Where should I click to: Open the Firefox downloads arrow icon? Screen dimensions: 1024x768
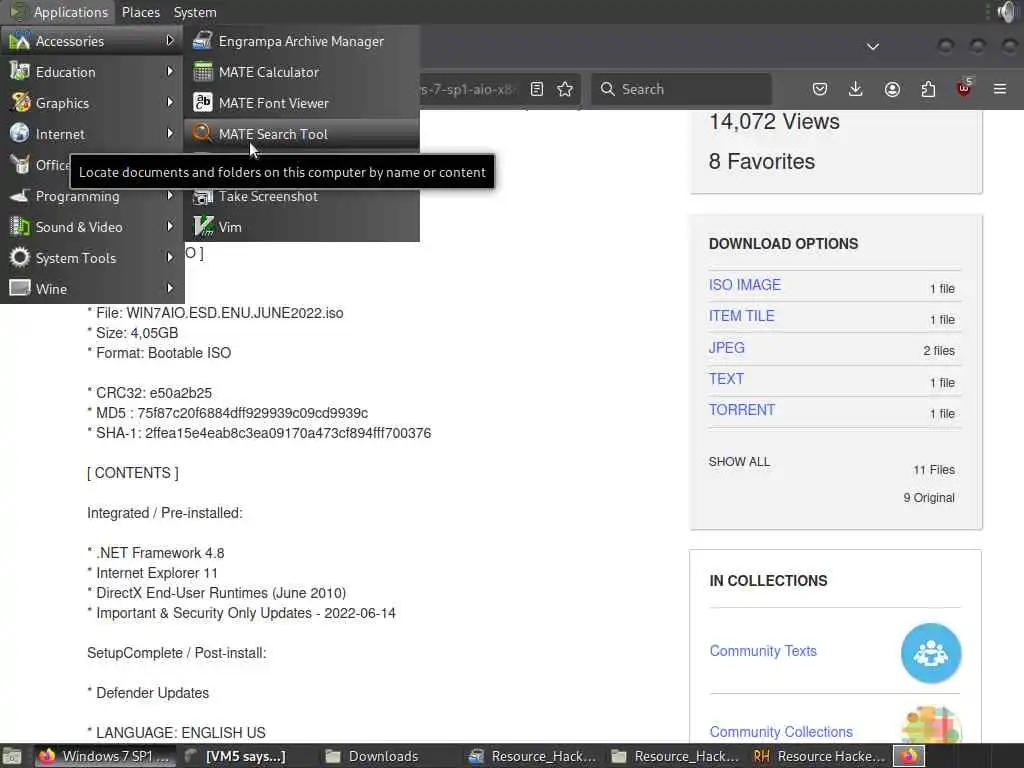pyautogui.click(x=856, y=89)
